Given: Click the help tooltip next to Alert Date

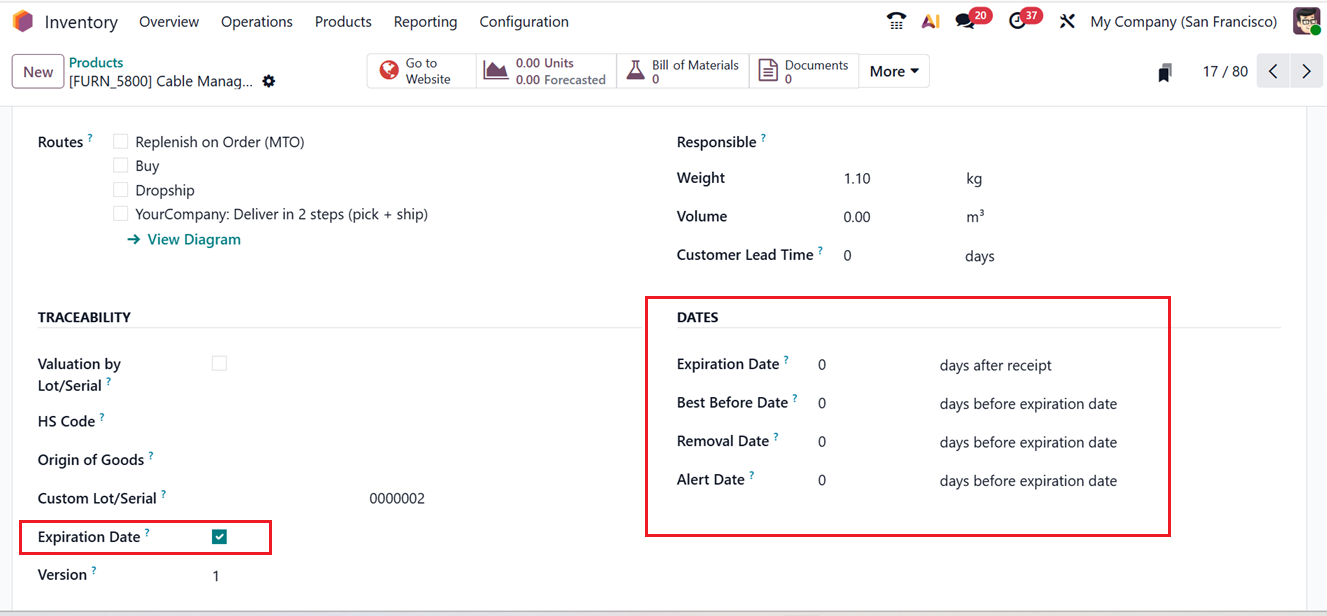Looking at the screenshot, I should tap(752, 475).
